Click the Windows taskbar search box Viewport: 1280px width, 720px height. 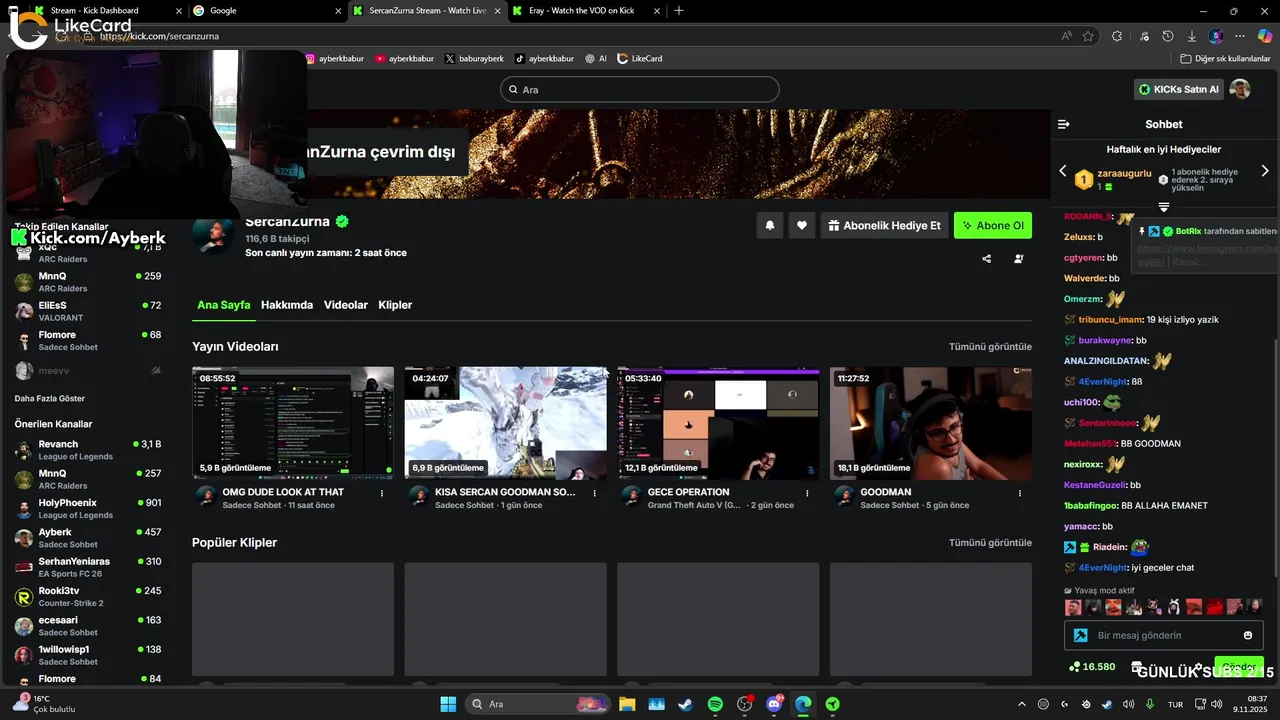point(538,704)
